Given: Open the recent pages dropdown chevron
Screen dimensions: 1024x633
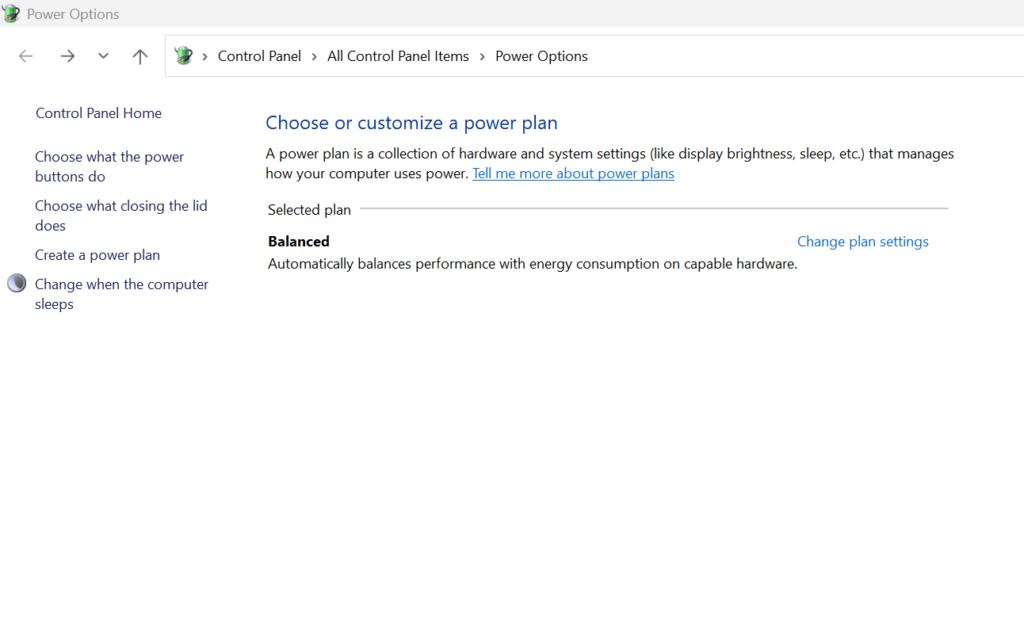Looking at the screenshot, I should click(102, 56).
